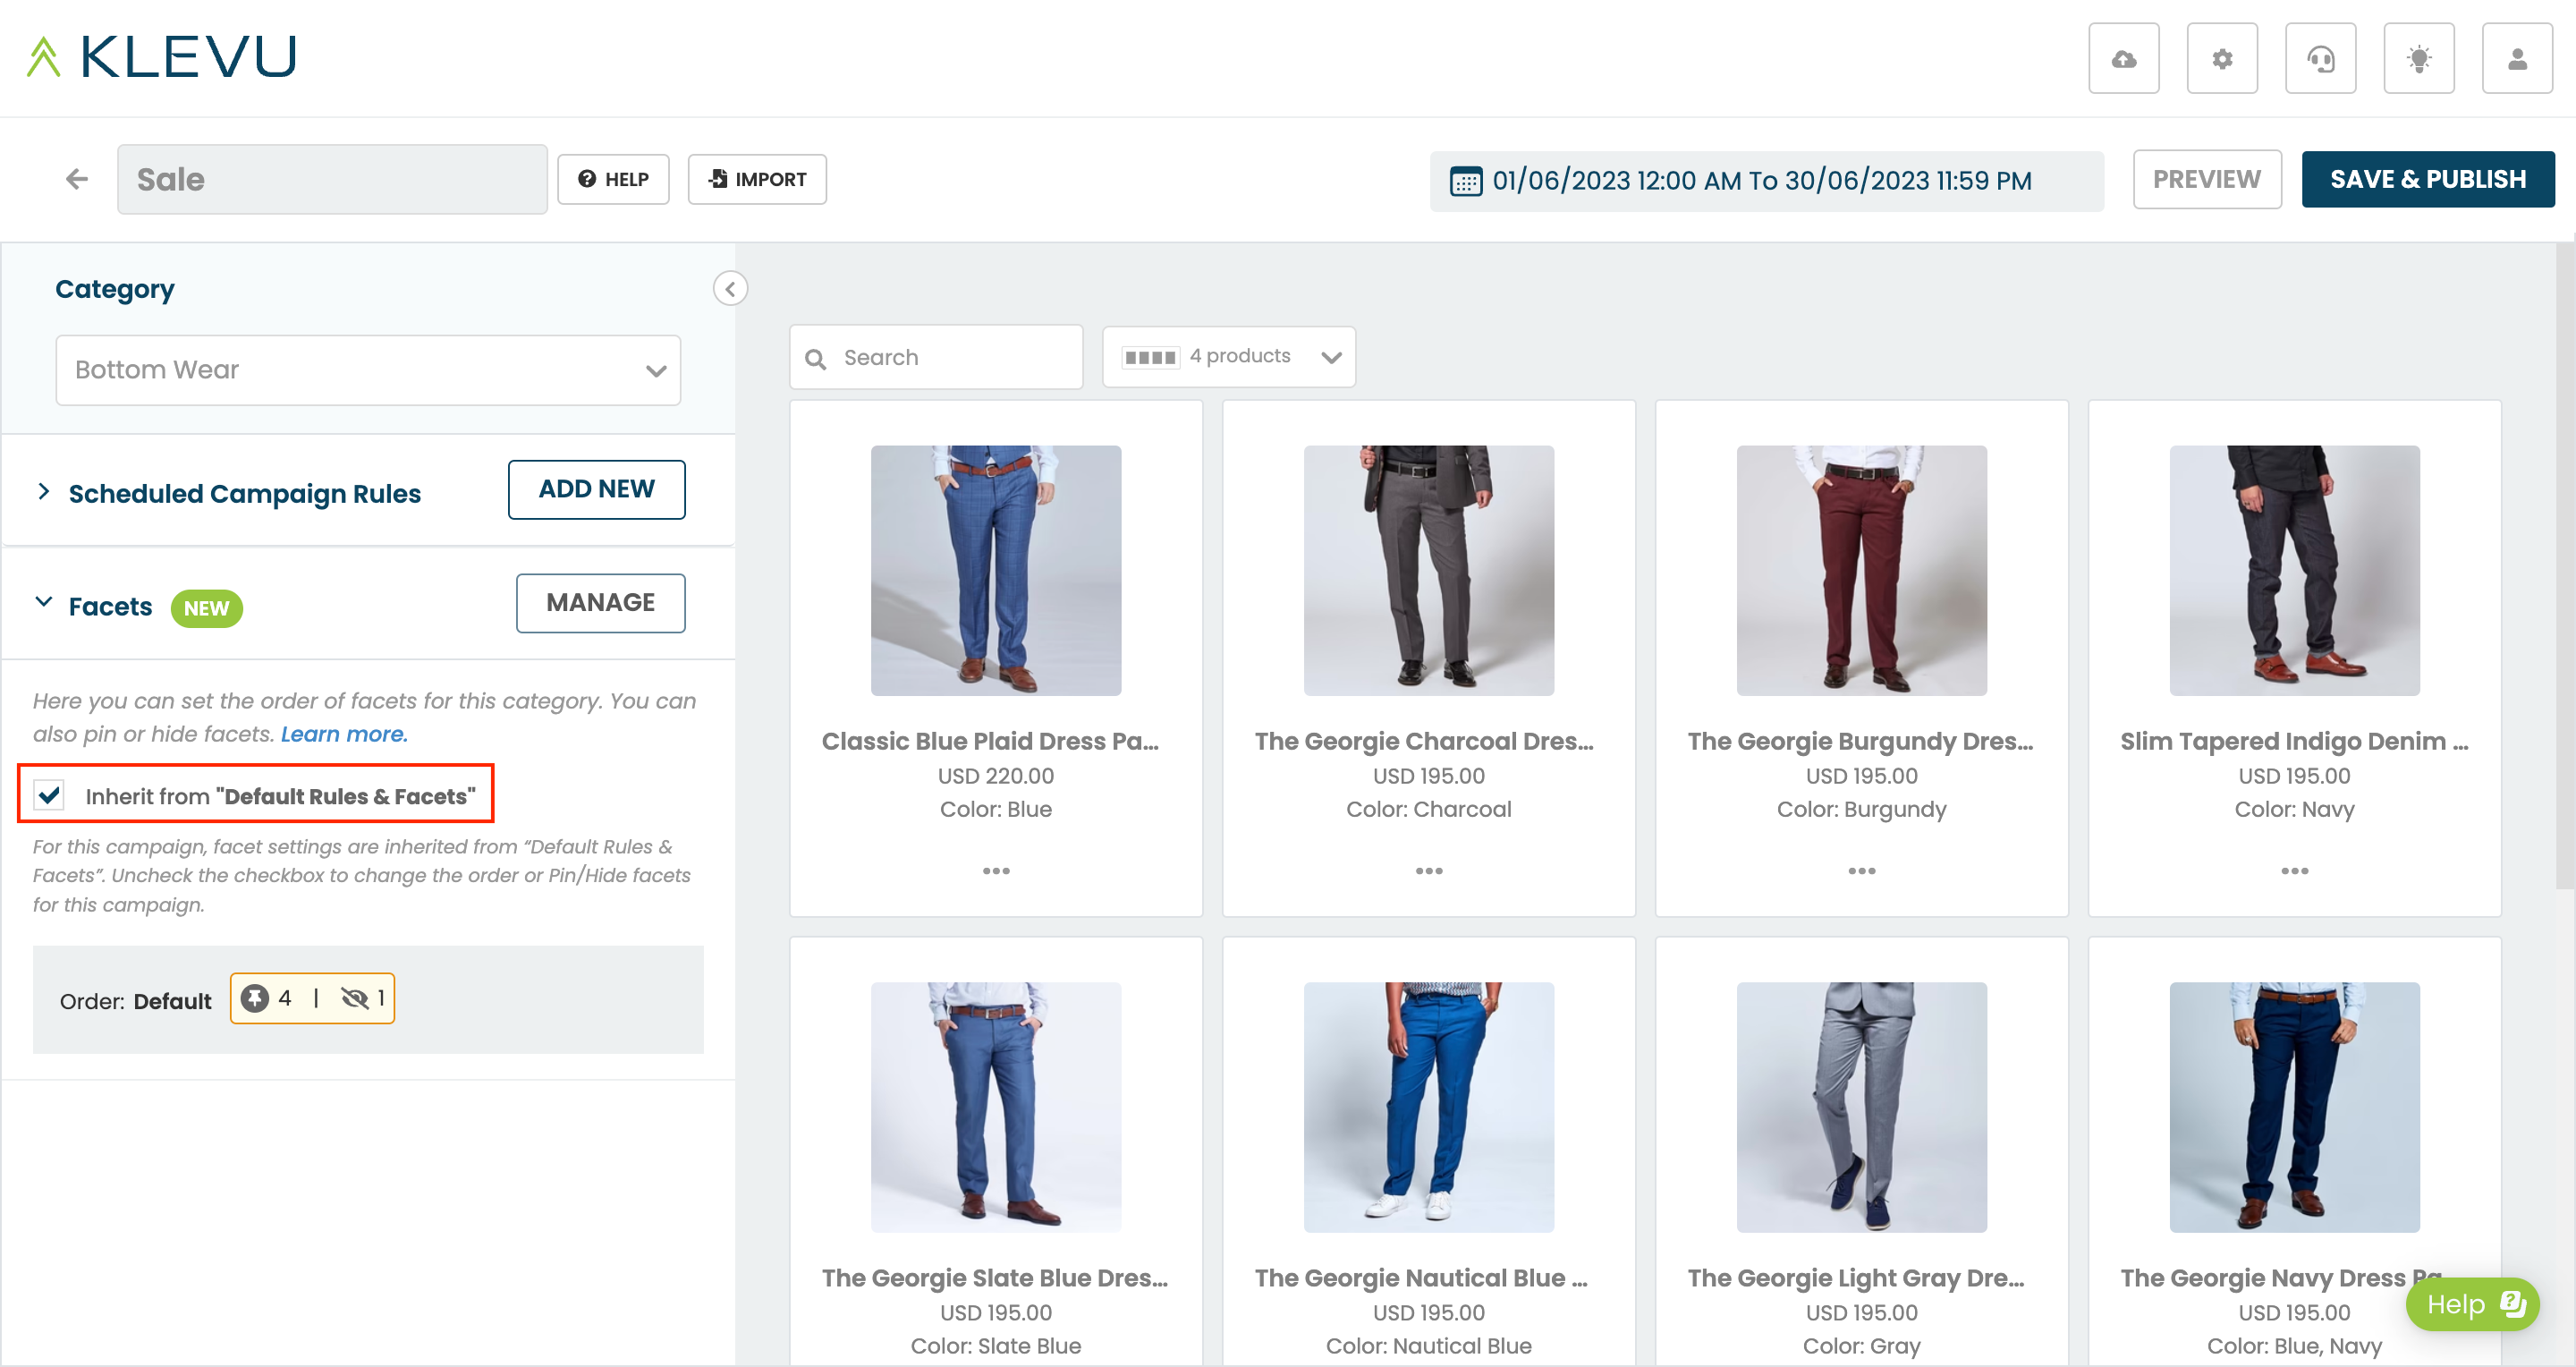Open the support headset icon
Viewport: 2576px width, 1367px height.
pos(2320,58)
